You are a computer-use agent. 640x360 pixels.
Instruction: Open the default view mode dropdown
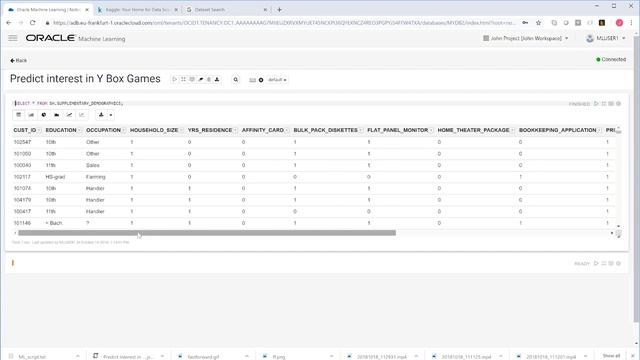[277, 80]
